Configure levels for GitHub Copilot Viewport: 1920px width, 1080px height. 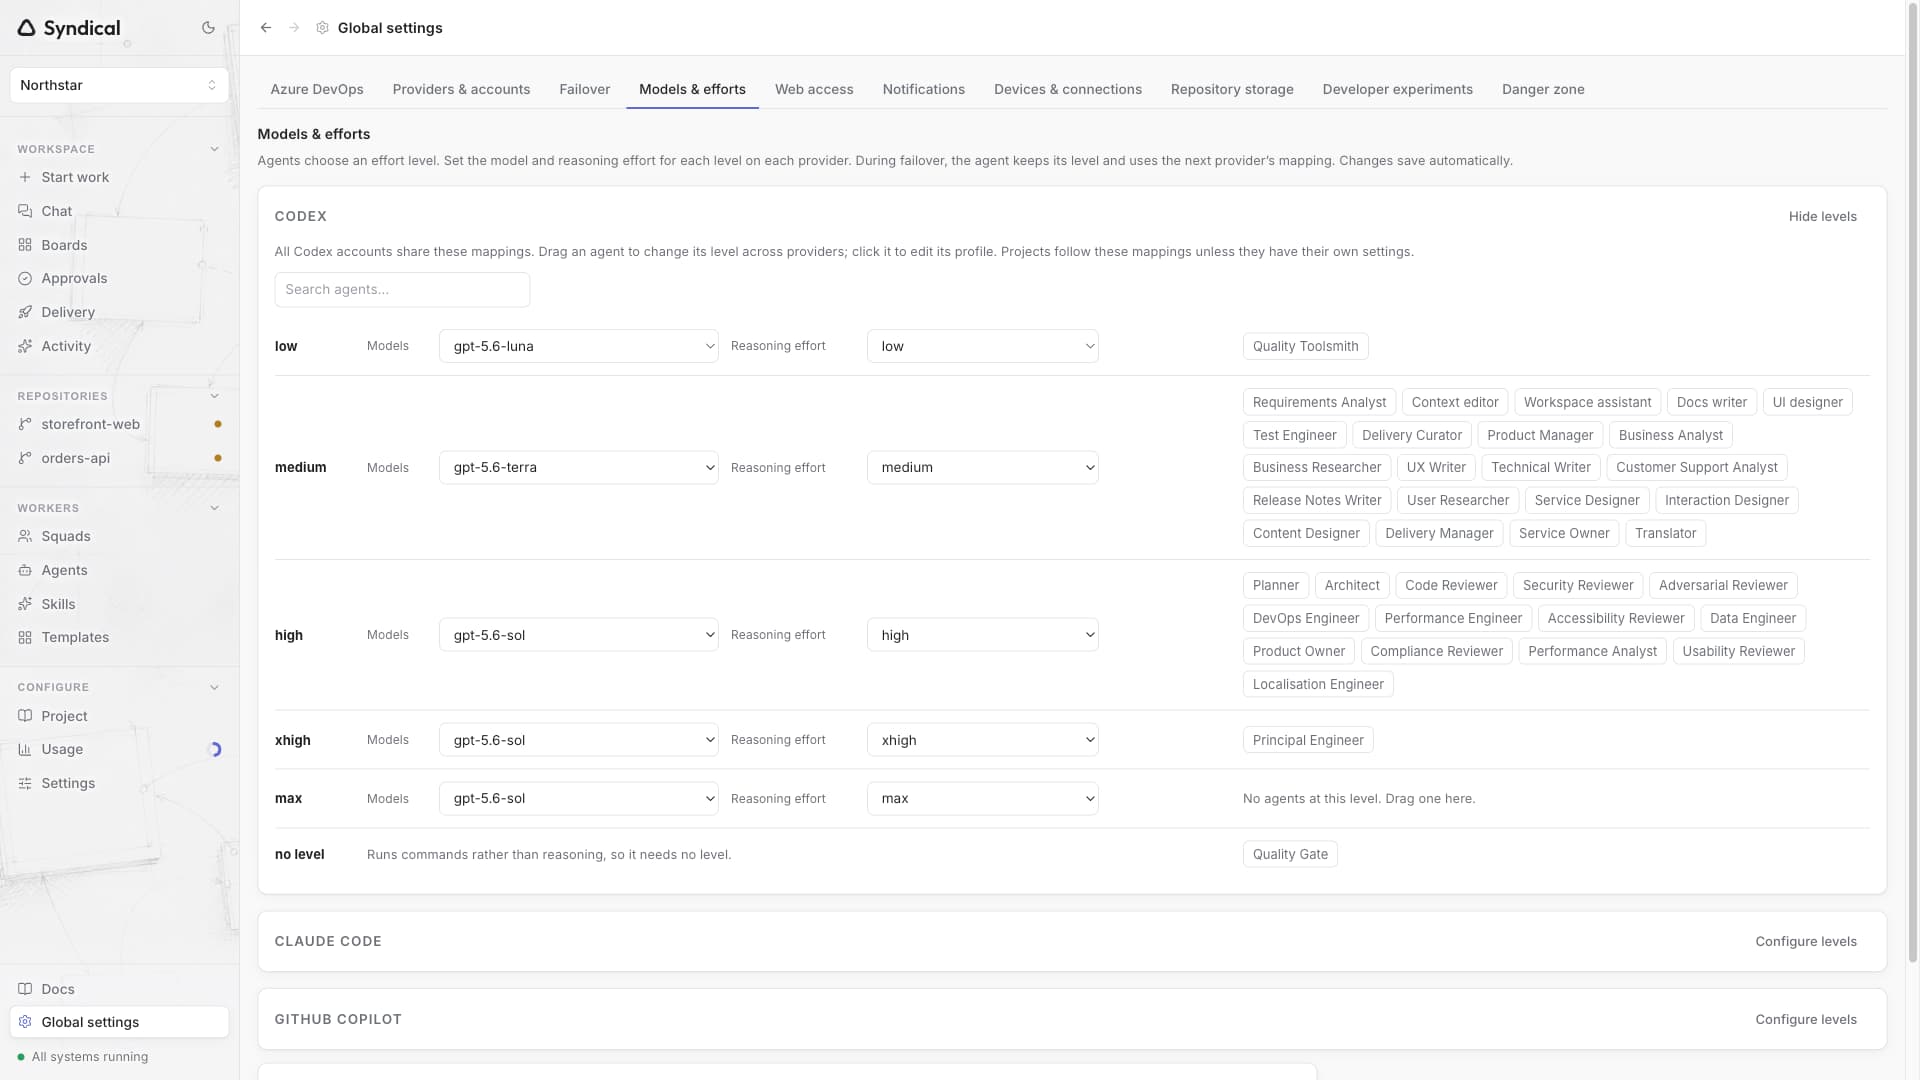coord(1806,1019)
